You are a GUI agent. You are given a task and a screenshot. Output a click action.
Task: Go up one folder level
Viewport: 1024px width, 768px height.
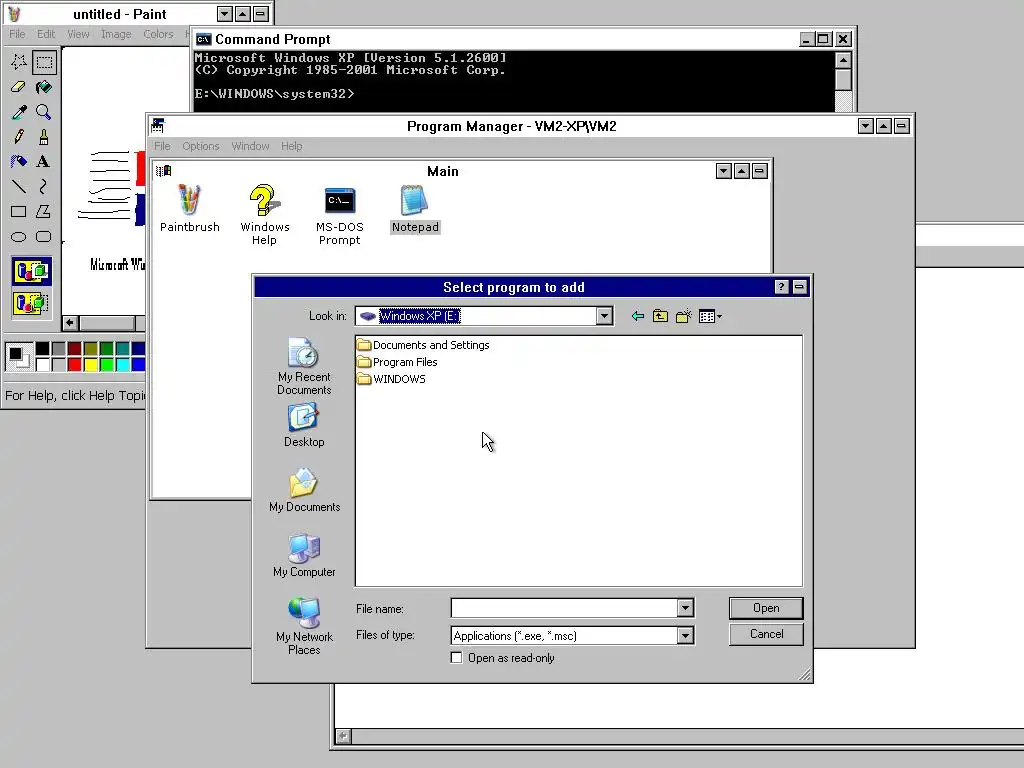pos(660,317)
